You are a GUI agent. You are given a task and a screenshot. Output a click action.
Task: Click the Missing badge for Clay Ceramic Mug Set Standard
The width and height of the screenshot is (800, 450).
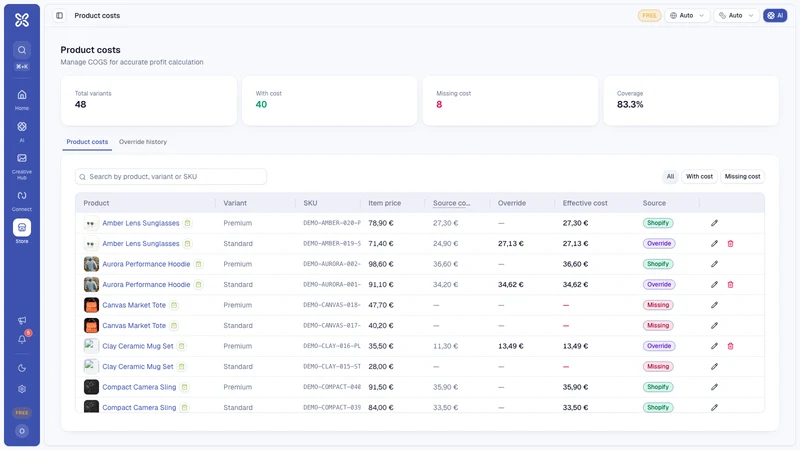tap(658, 366)
